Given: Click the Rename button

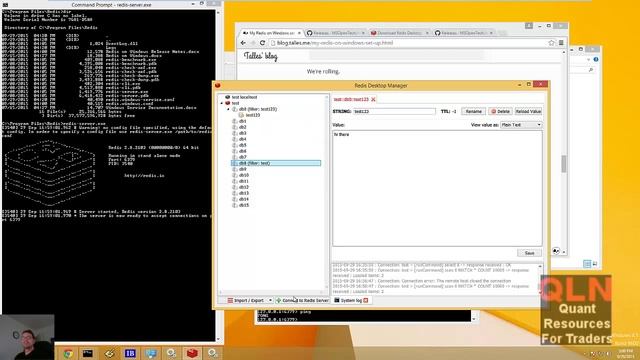Looking at the screenshot, I should (x=473, y=111).
